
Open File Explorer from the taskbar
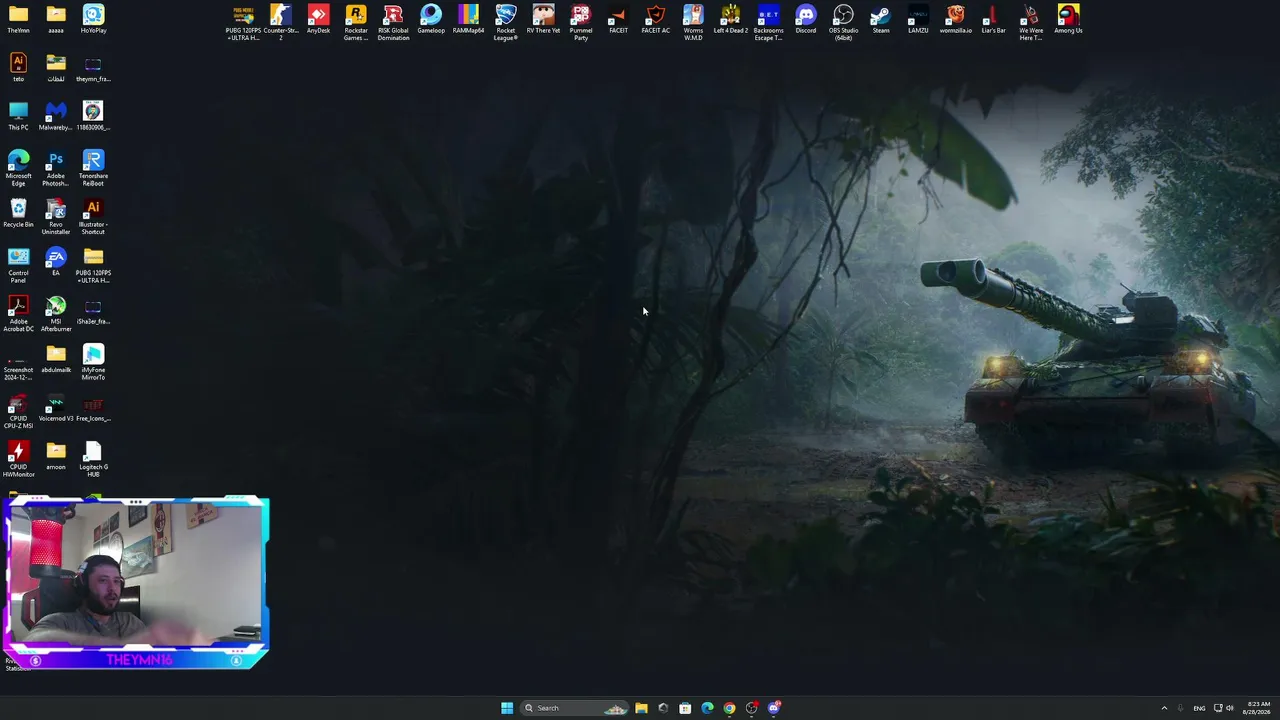pyautogui.click(x=641, y=708)
